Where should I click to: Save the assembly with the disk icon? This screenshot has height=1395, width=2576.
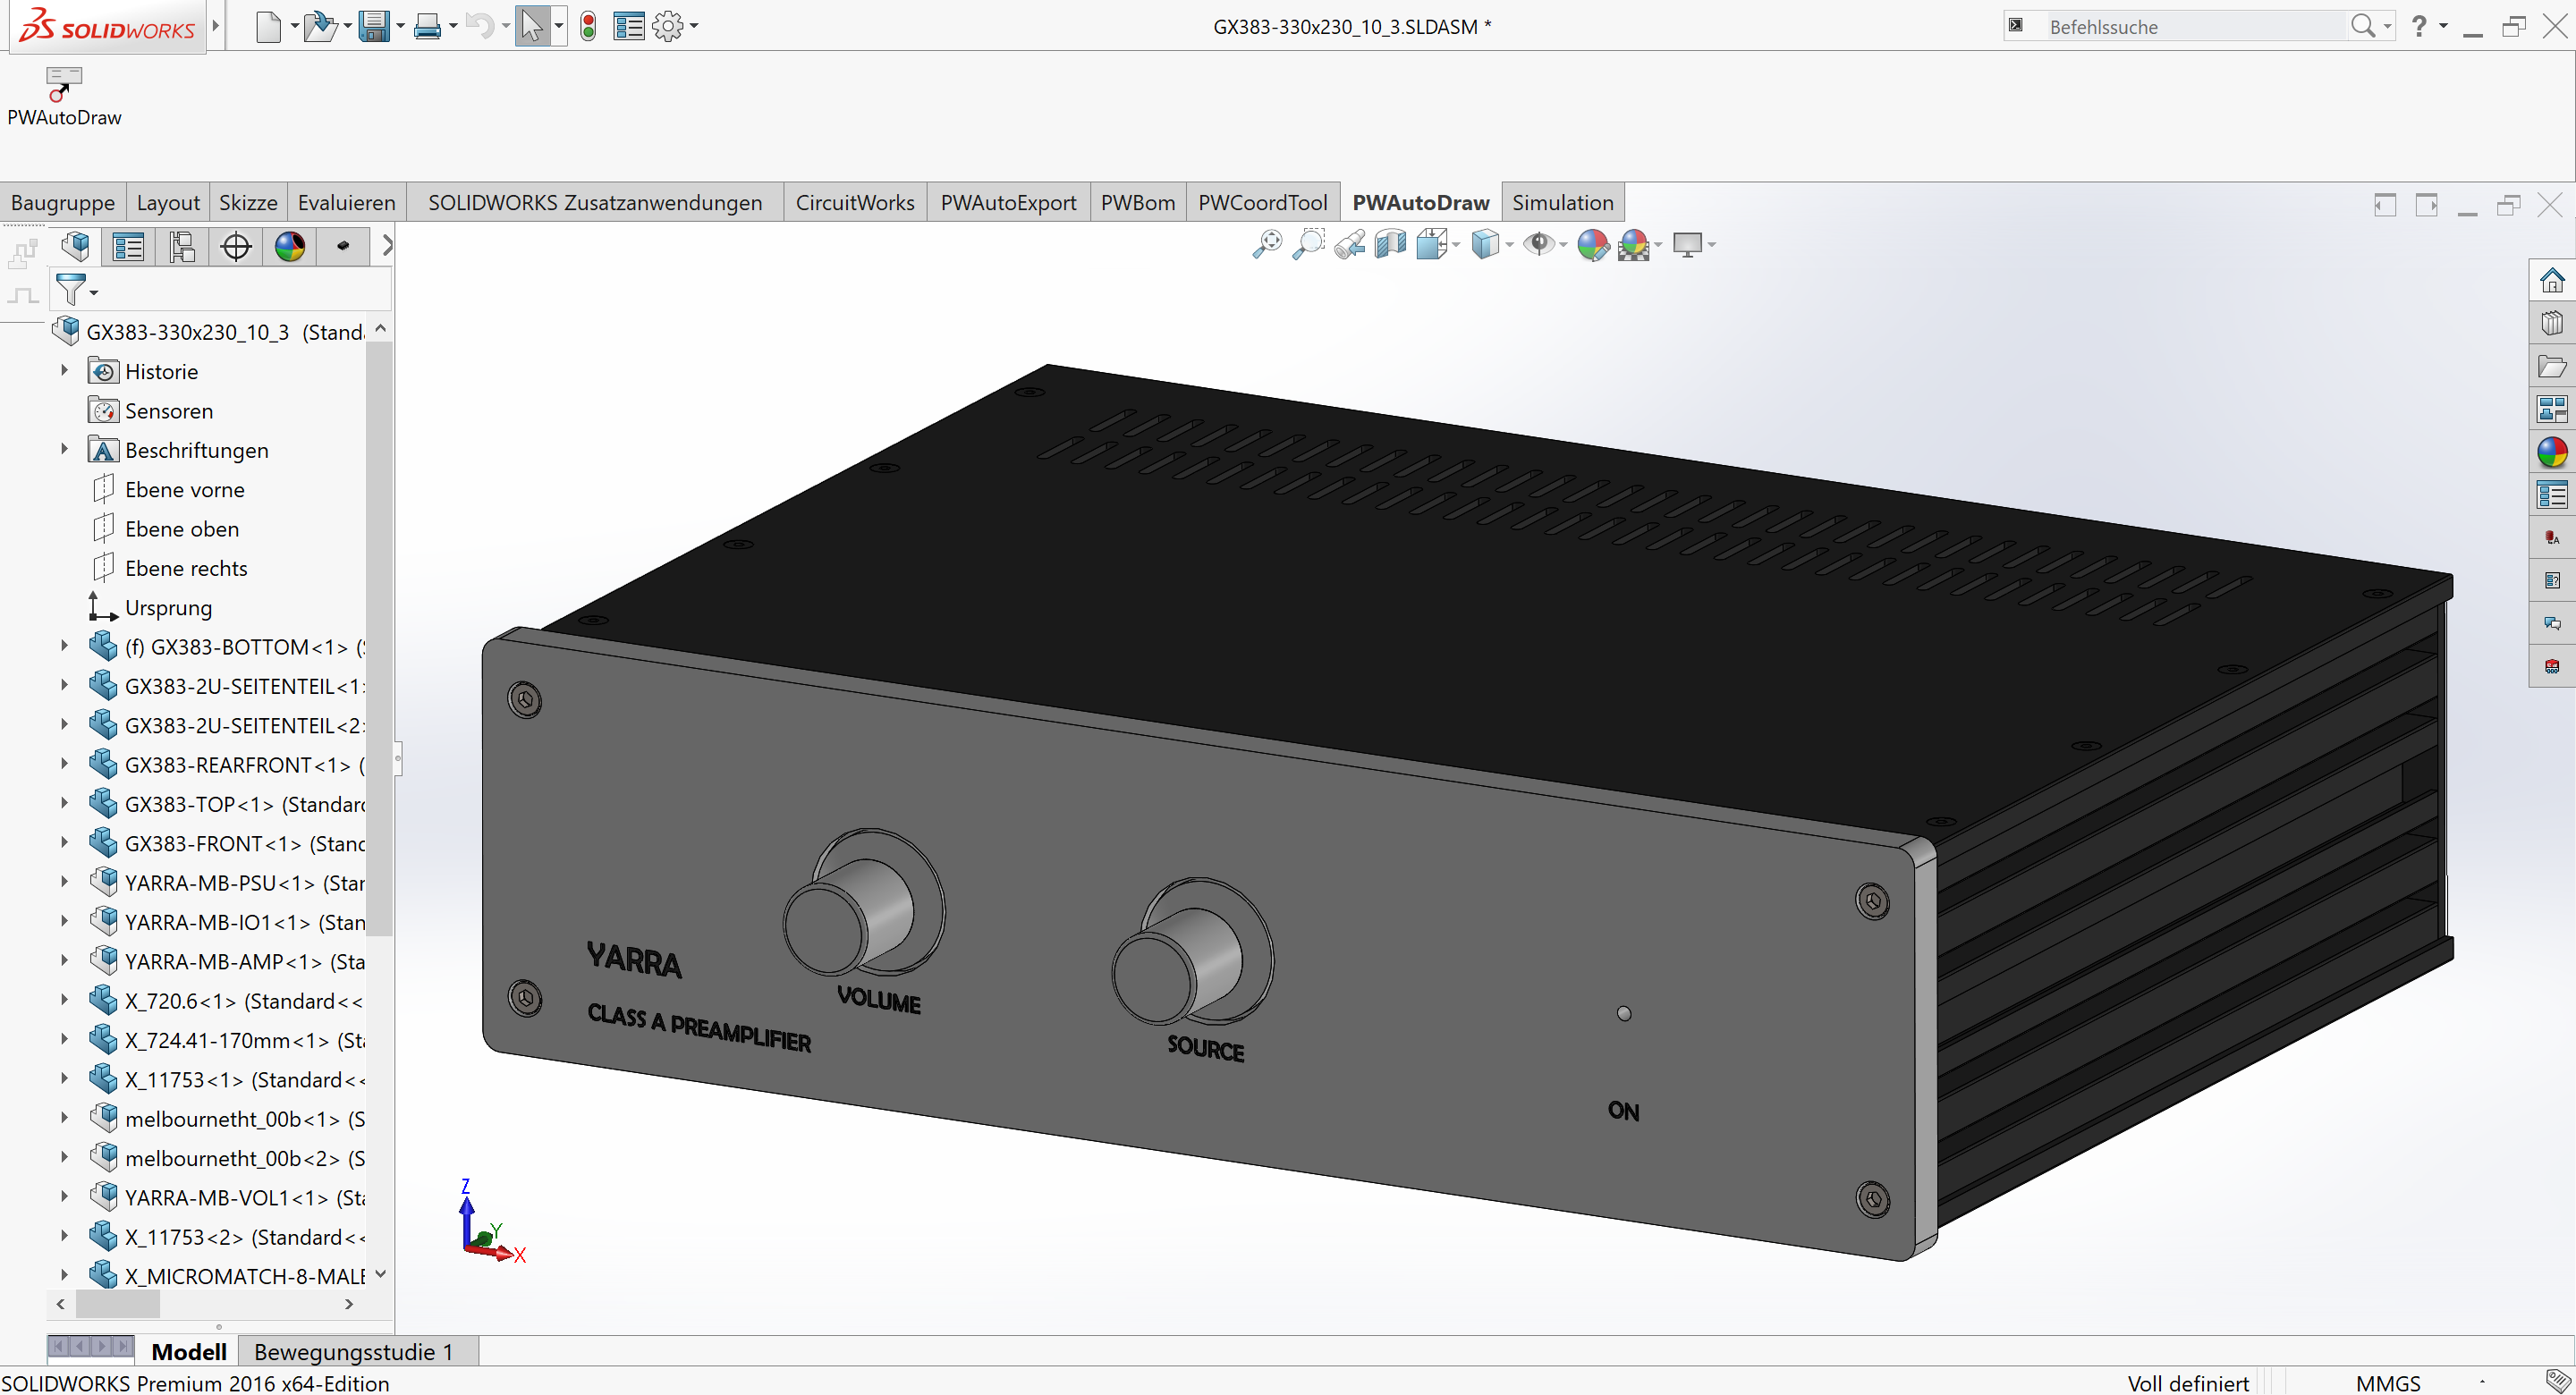(x=374, y=26)
